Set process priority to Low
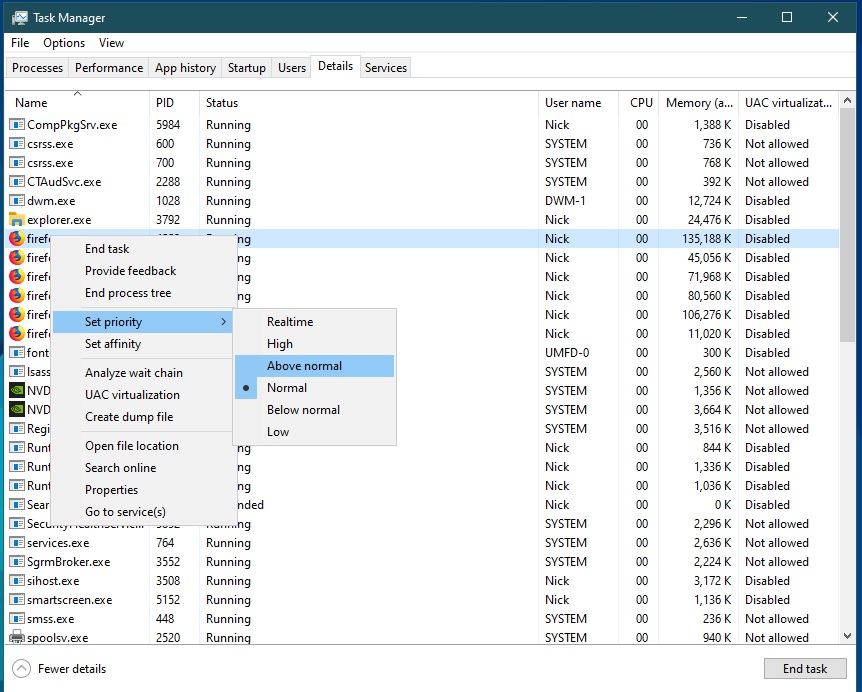This screenshot has width=862, height=692. [x=314, y=431]
